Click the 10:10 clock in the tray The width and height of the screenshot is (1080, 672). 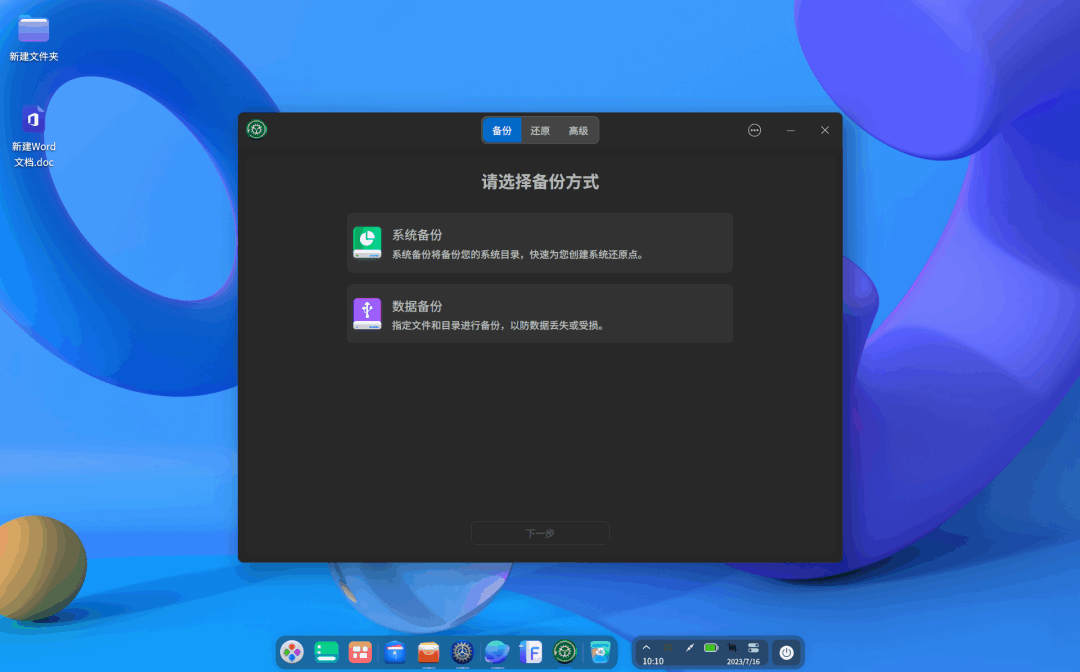pos(653,661)
